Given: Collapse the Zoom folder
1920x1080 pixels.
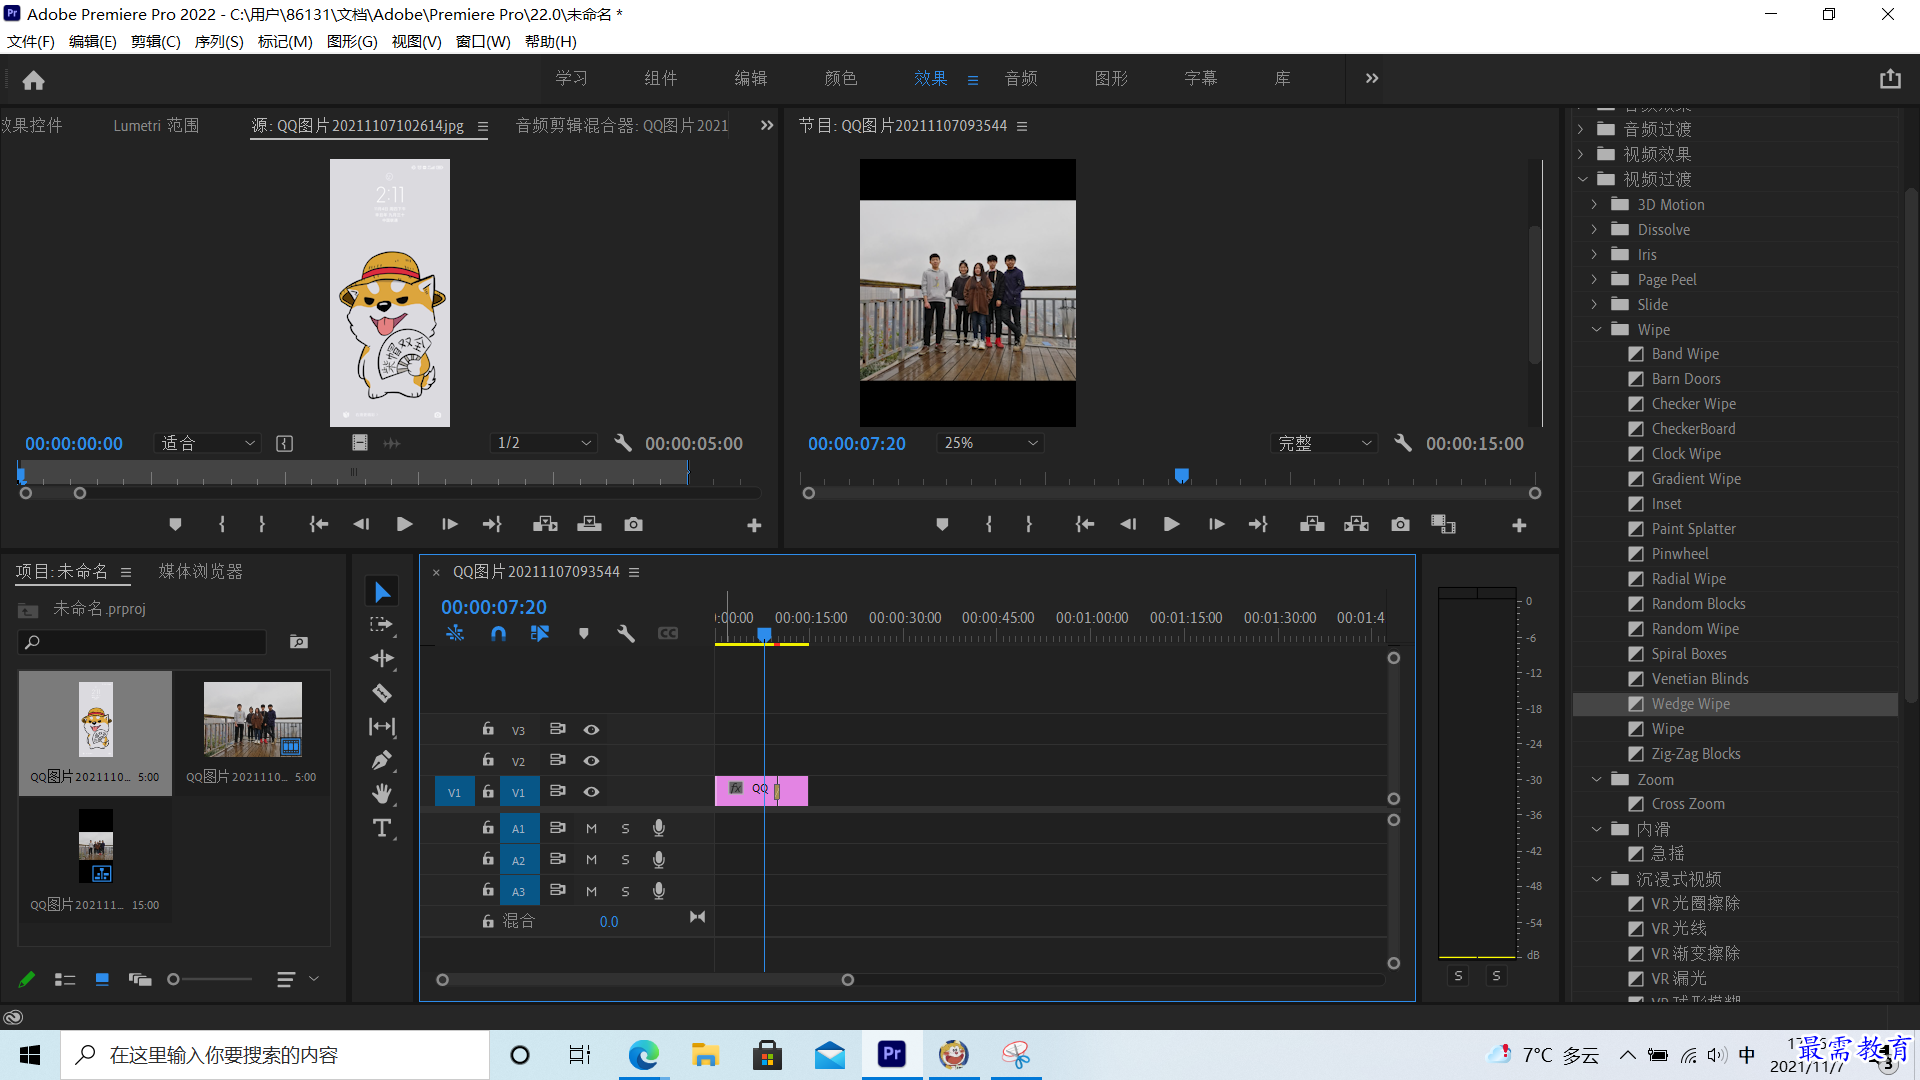Looking at the screenshot, I should pyautogui.click(x=1596, y=779).
